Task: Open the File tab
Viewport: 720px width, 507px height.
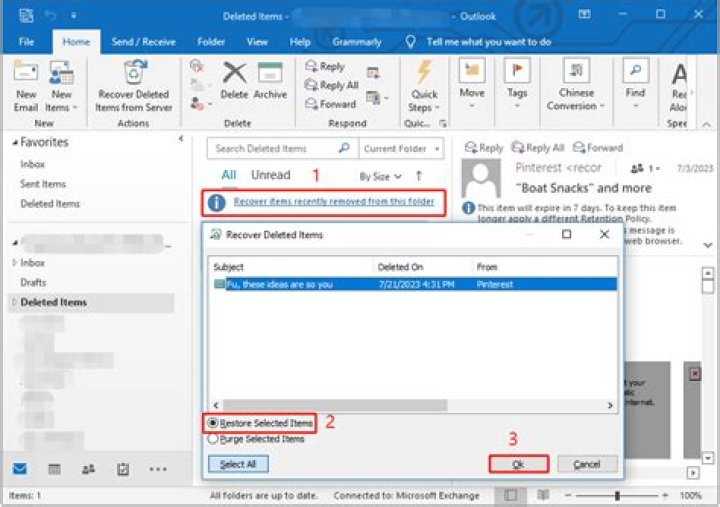Action: pos(26,42)
